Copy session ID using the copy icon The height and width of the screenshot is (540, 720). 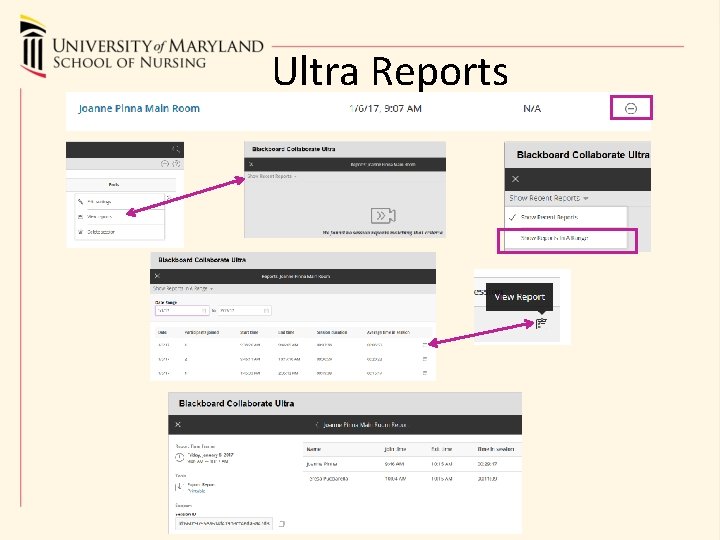pos(281,523)
